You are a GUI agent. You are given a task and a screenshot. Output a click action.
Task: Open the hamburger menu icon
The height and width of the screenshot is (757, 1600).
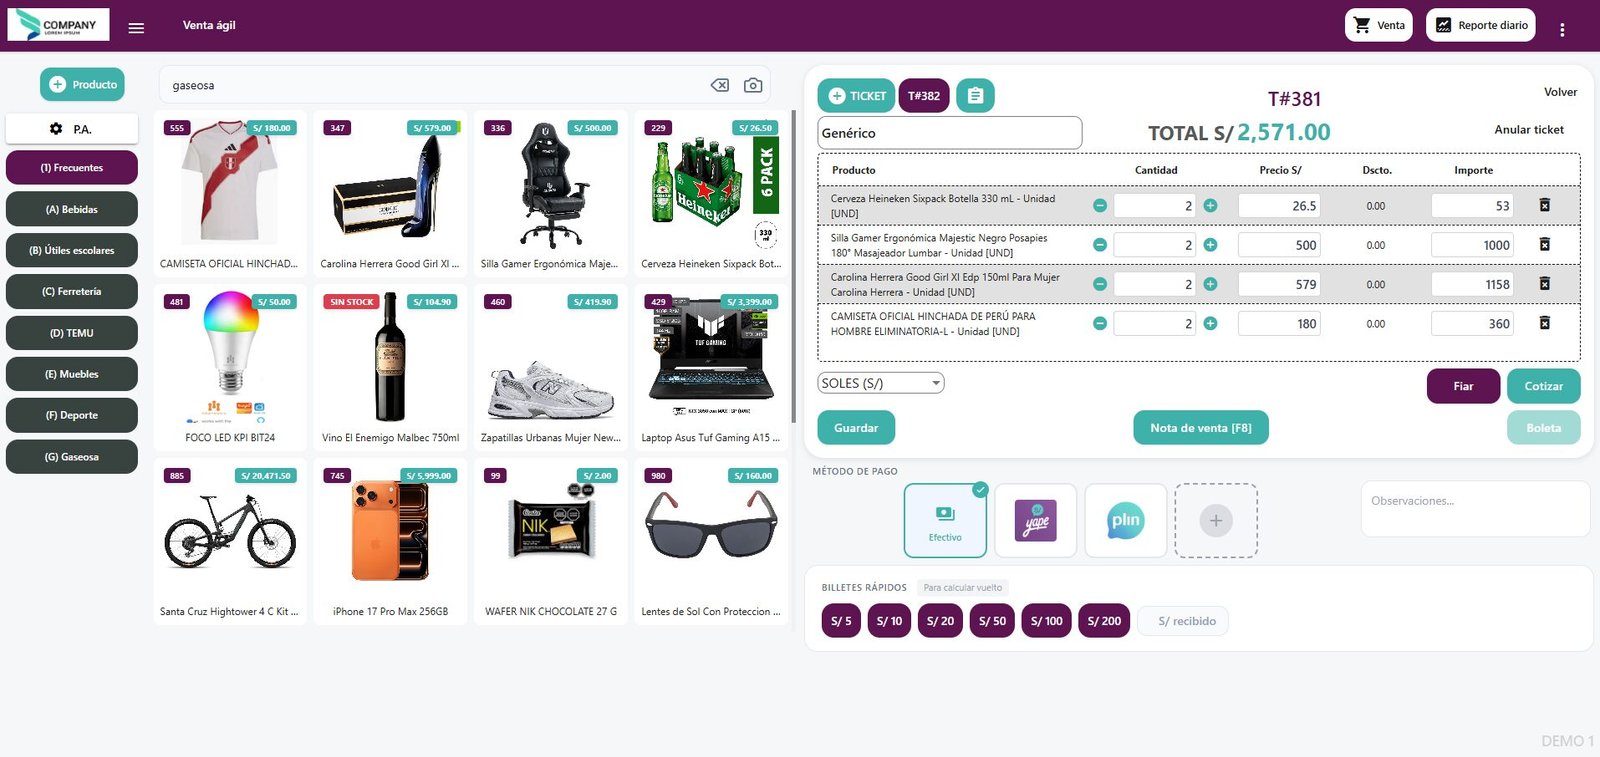coord(136,28)
